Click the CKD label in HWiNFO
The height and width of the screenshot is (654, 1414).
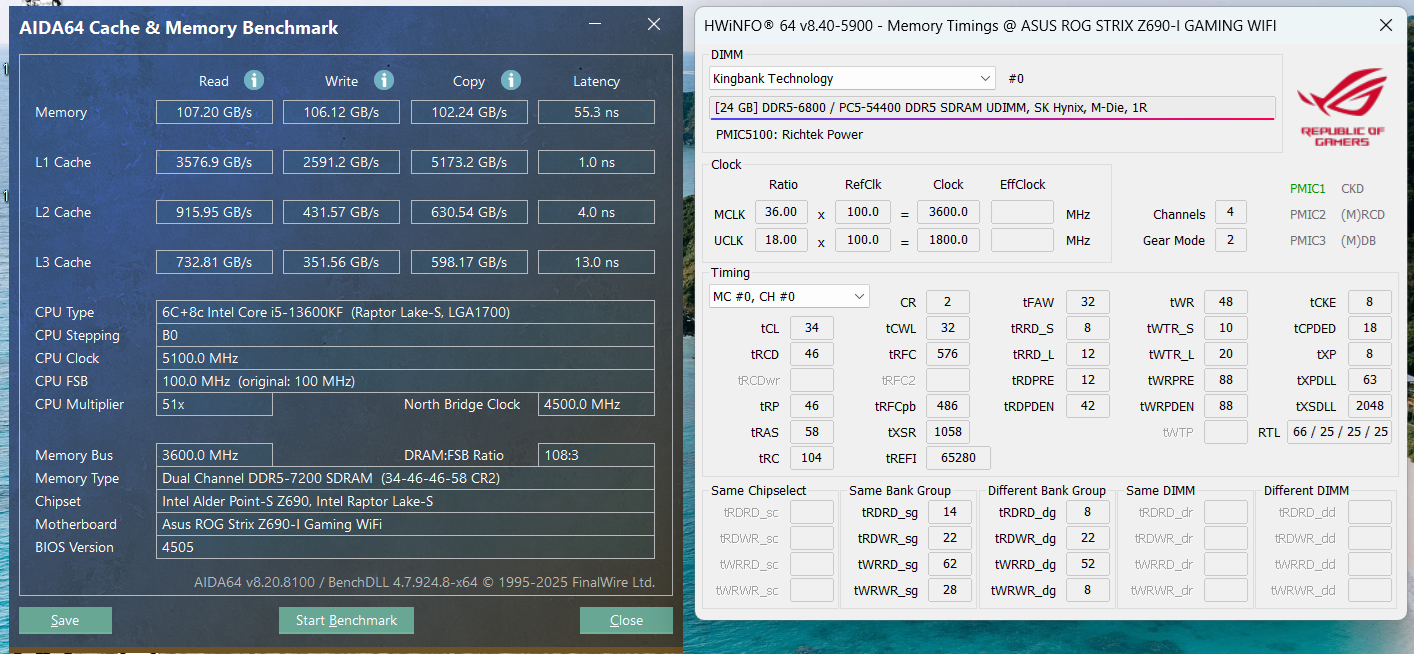click(x=1352, y=188)
